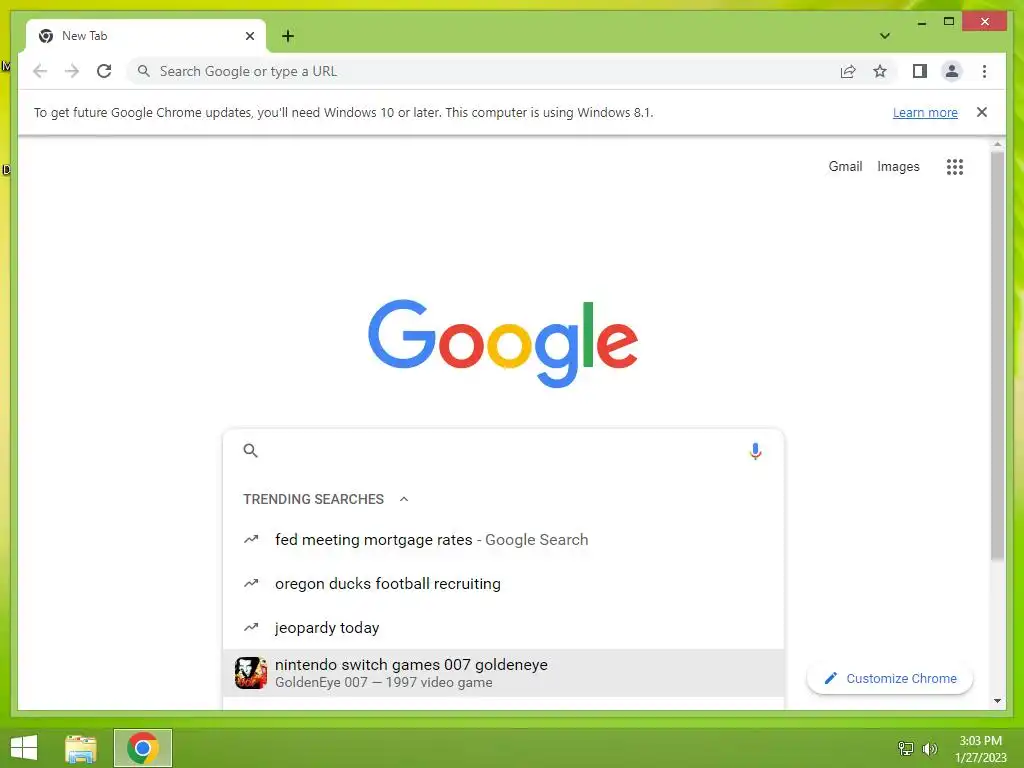Click the back navigation arrow
1024x768 pixels.
[40, 71]
